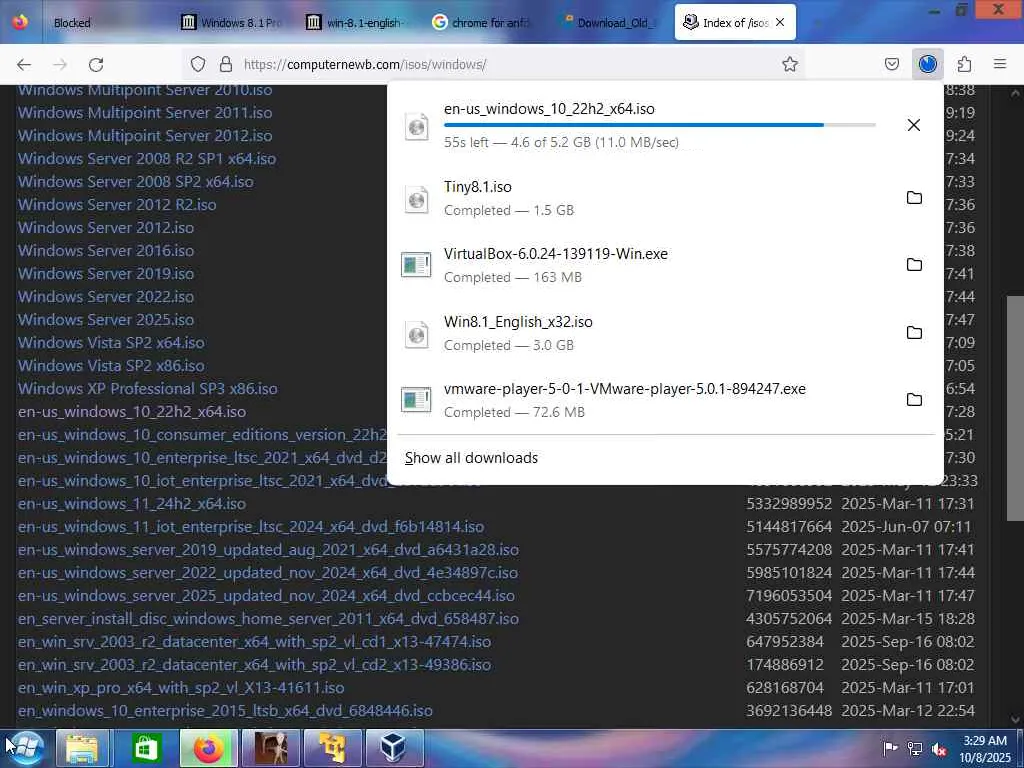Open Windows Server 2019.iso link

click(106, 274)
